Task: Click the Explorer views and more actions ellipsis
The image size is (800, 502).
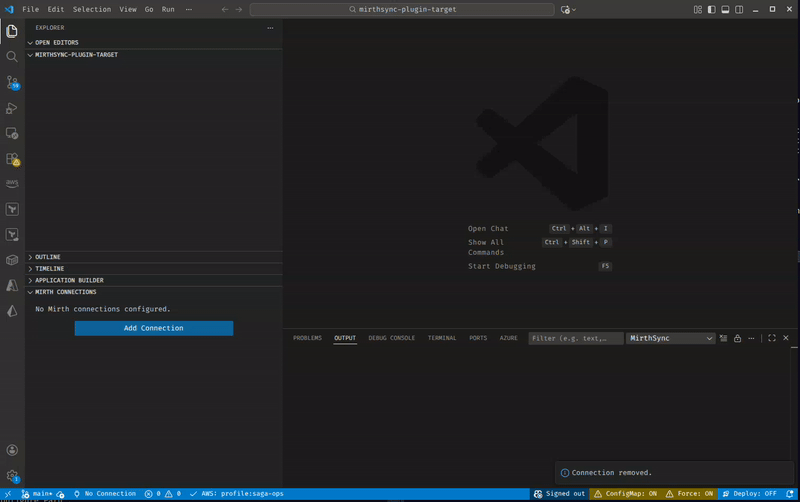Action: coord(270,28)
